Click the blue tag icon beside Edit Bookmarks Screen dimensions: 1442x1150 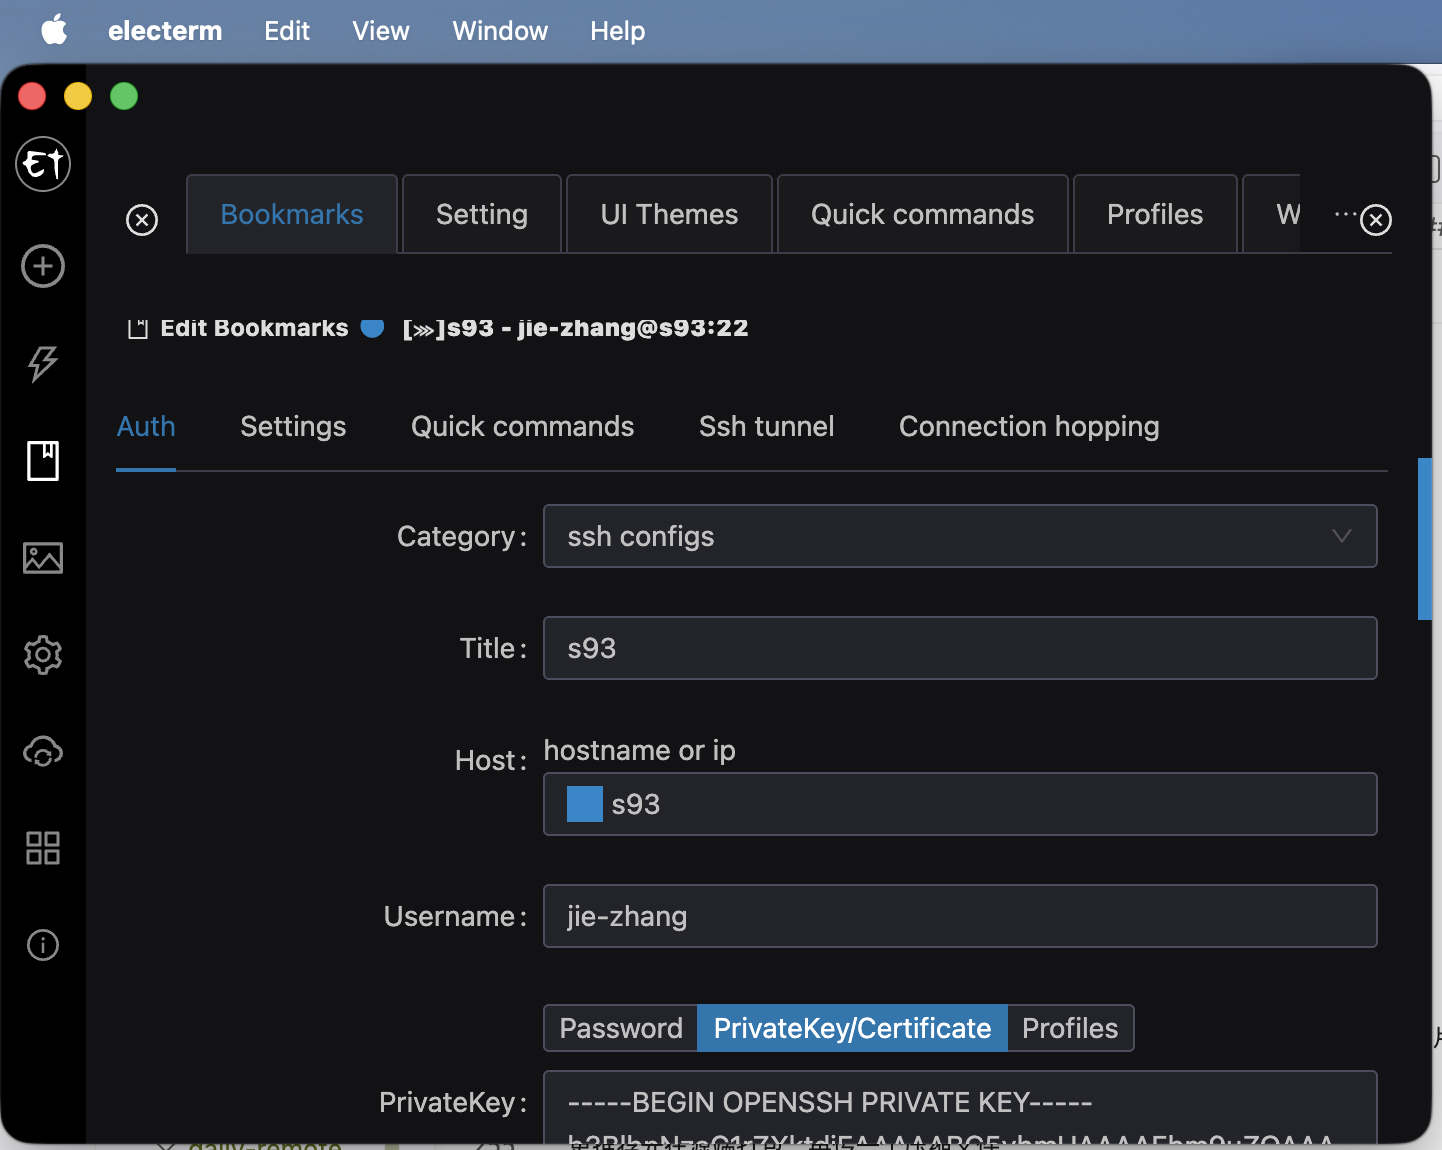[x=372, y=328]
